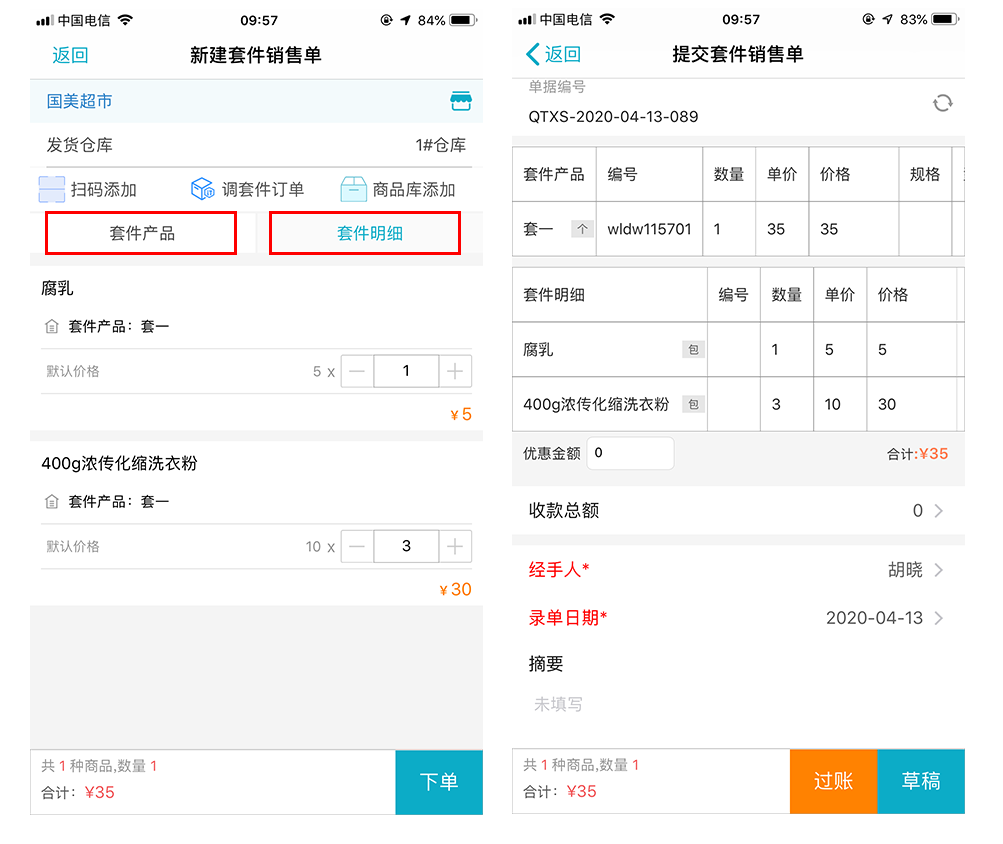Collapse the 套一 row using the 个 arrow
This screenshot has width=1003, height=844.
pyautogui.click(x=580, y=228)
